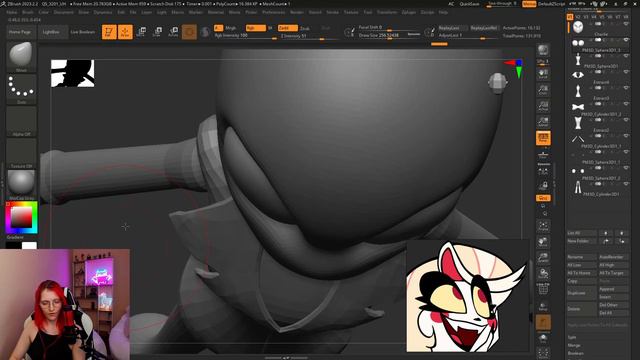Click the Frame mesh icon
640x360 pixels.
tap(543, 226)
